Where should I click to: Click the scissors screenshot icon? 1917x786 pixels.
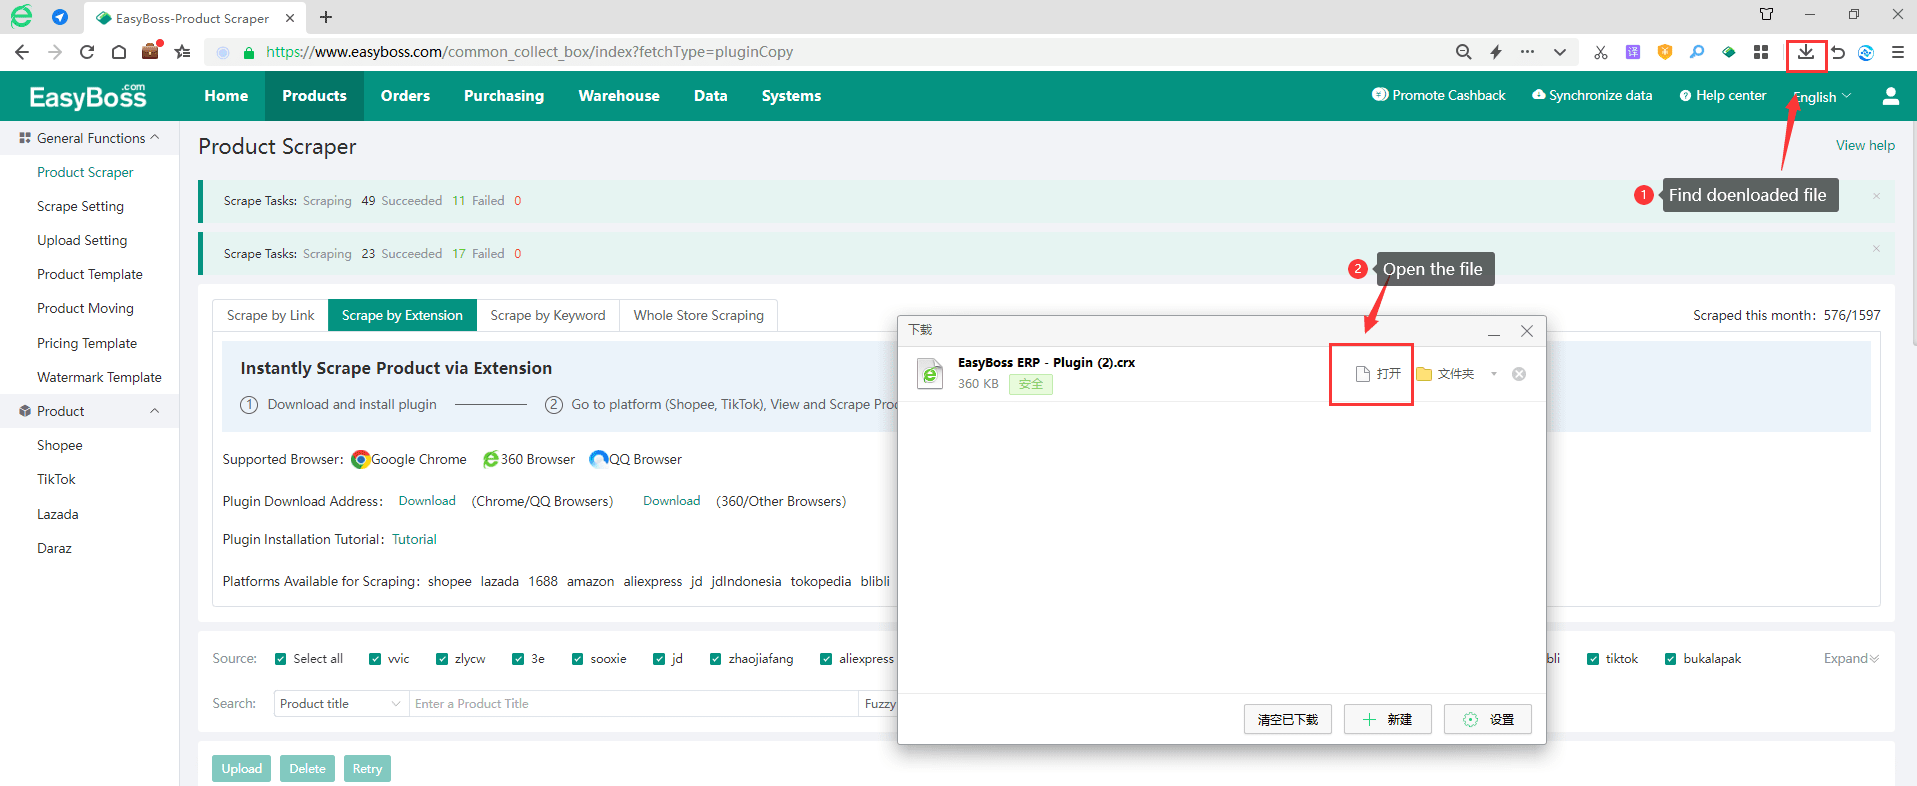pyautogui.click(x=1601, y=52)
